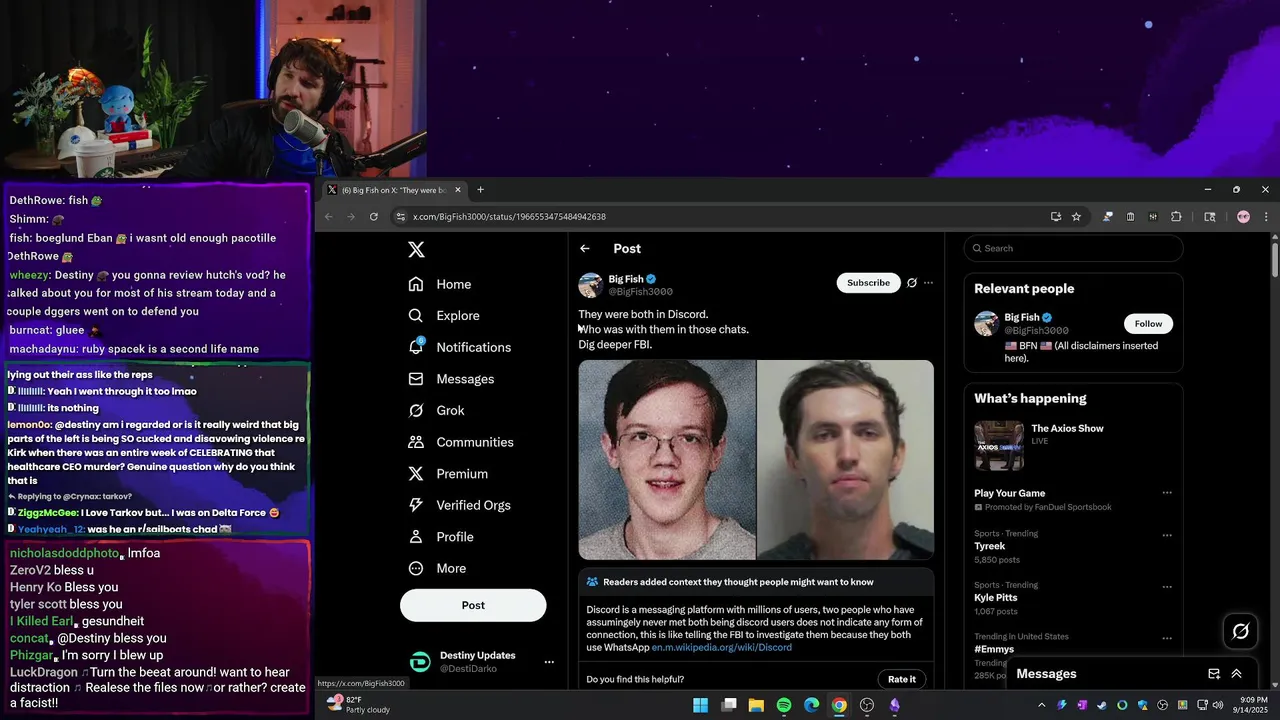Show hidden system tray icons
This screenshot has width=1280, height=720.
pyautogui.click(x=1041, y=705)
